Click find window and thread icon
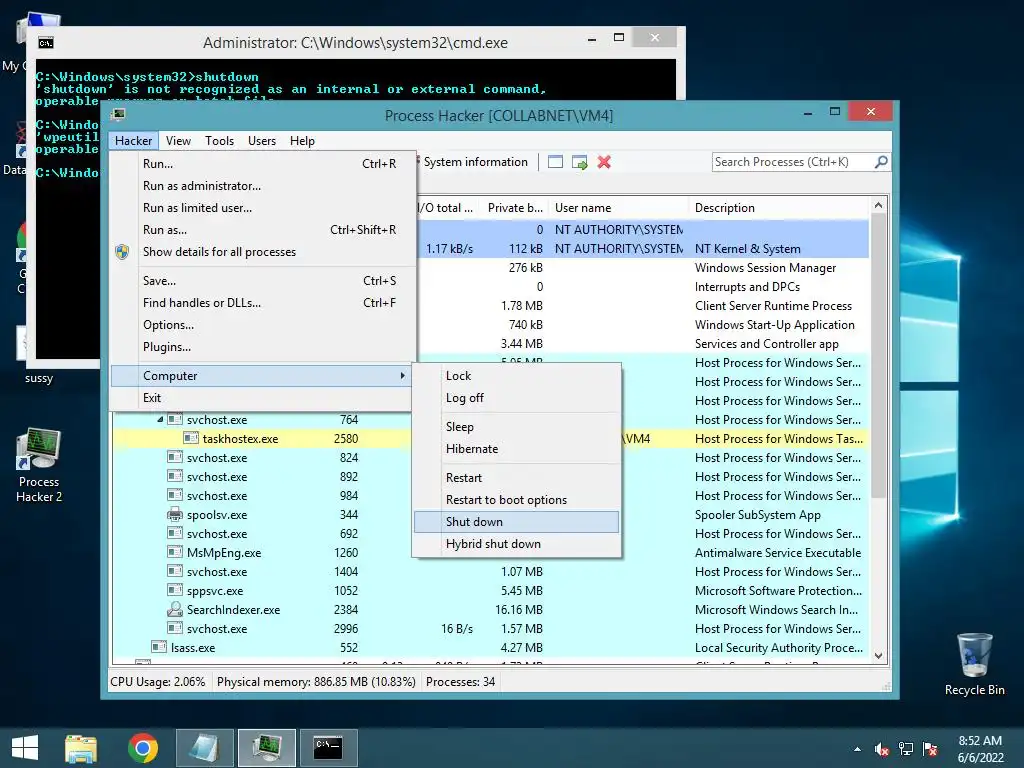Viewport: 1024px width, 768px height. (579, 162)
